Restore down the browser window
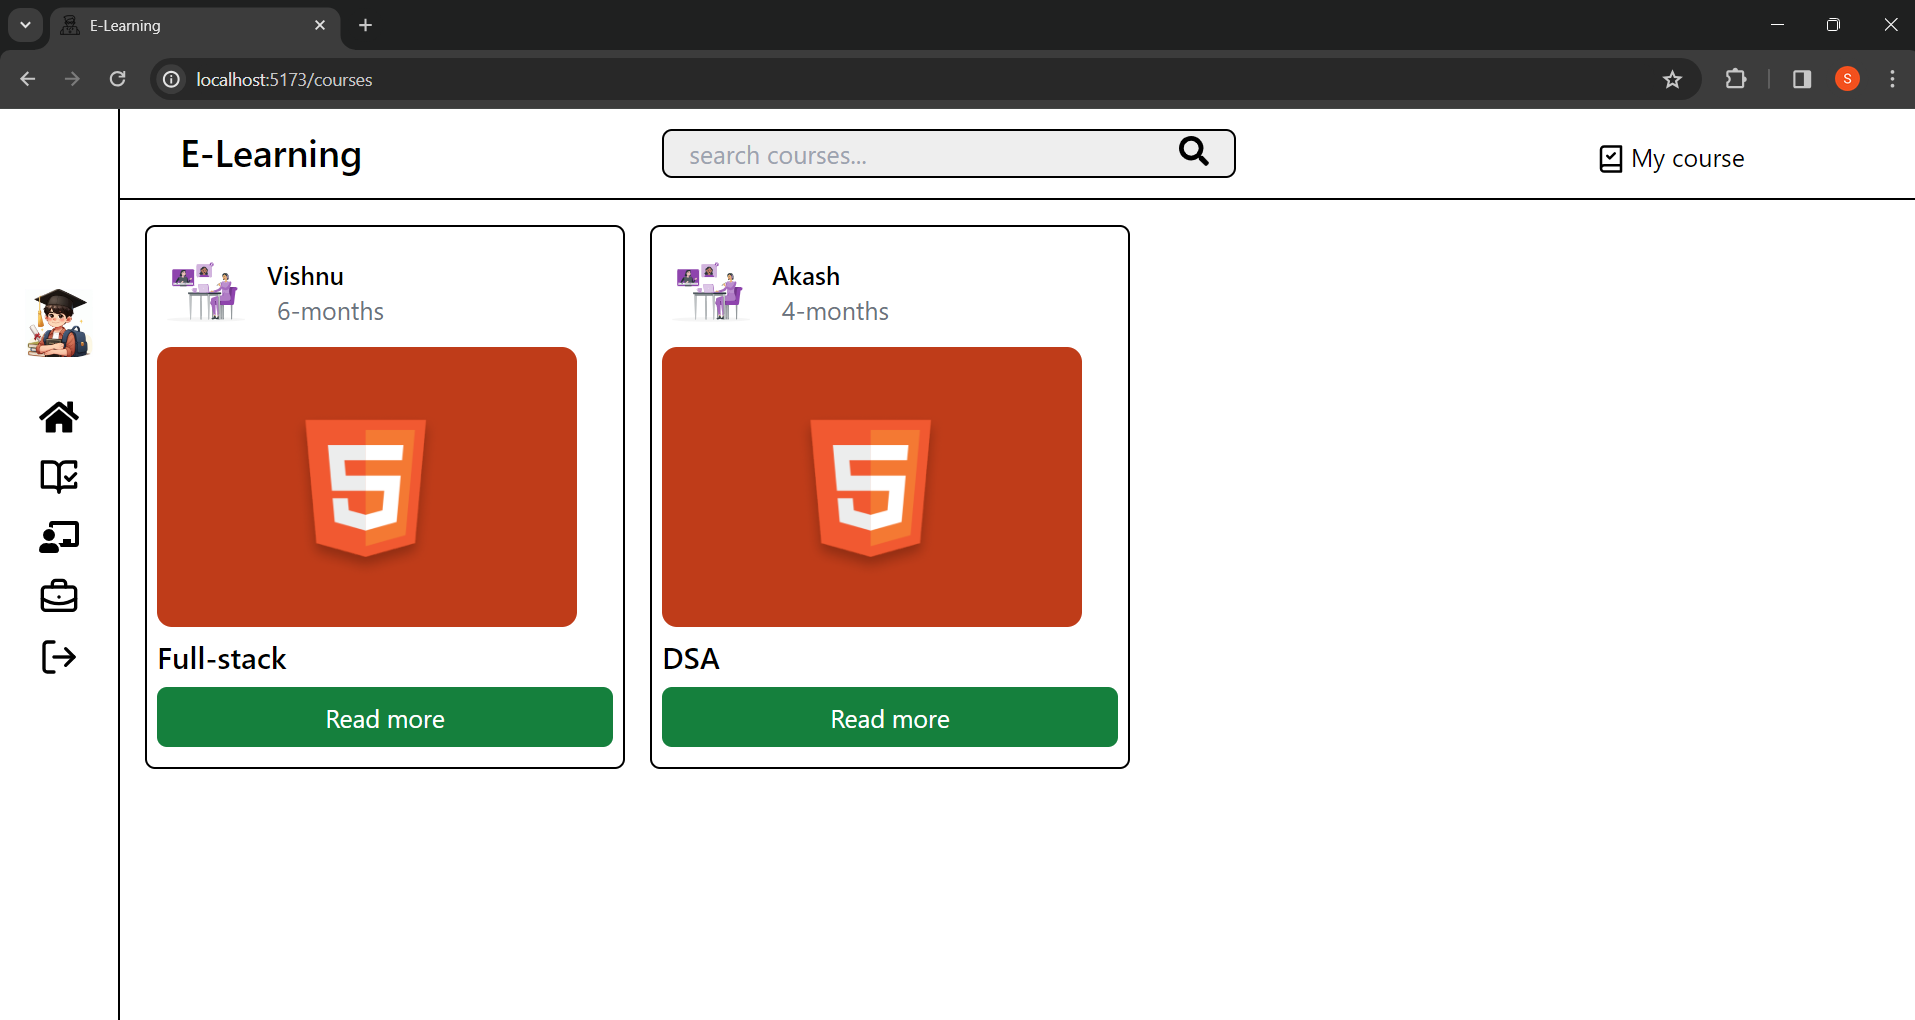Viewport: 1915px width, 1020px height. [1833, 25]
